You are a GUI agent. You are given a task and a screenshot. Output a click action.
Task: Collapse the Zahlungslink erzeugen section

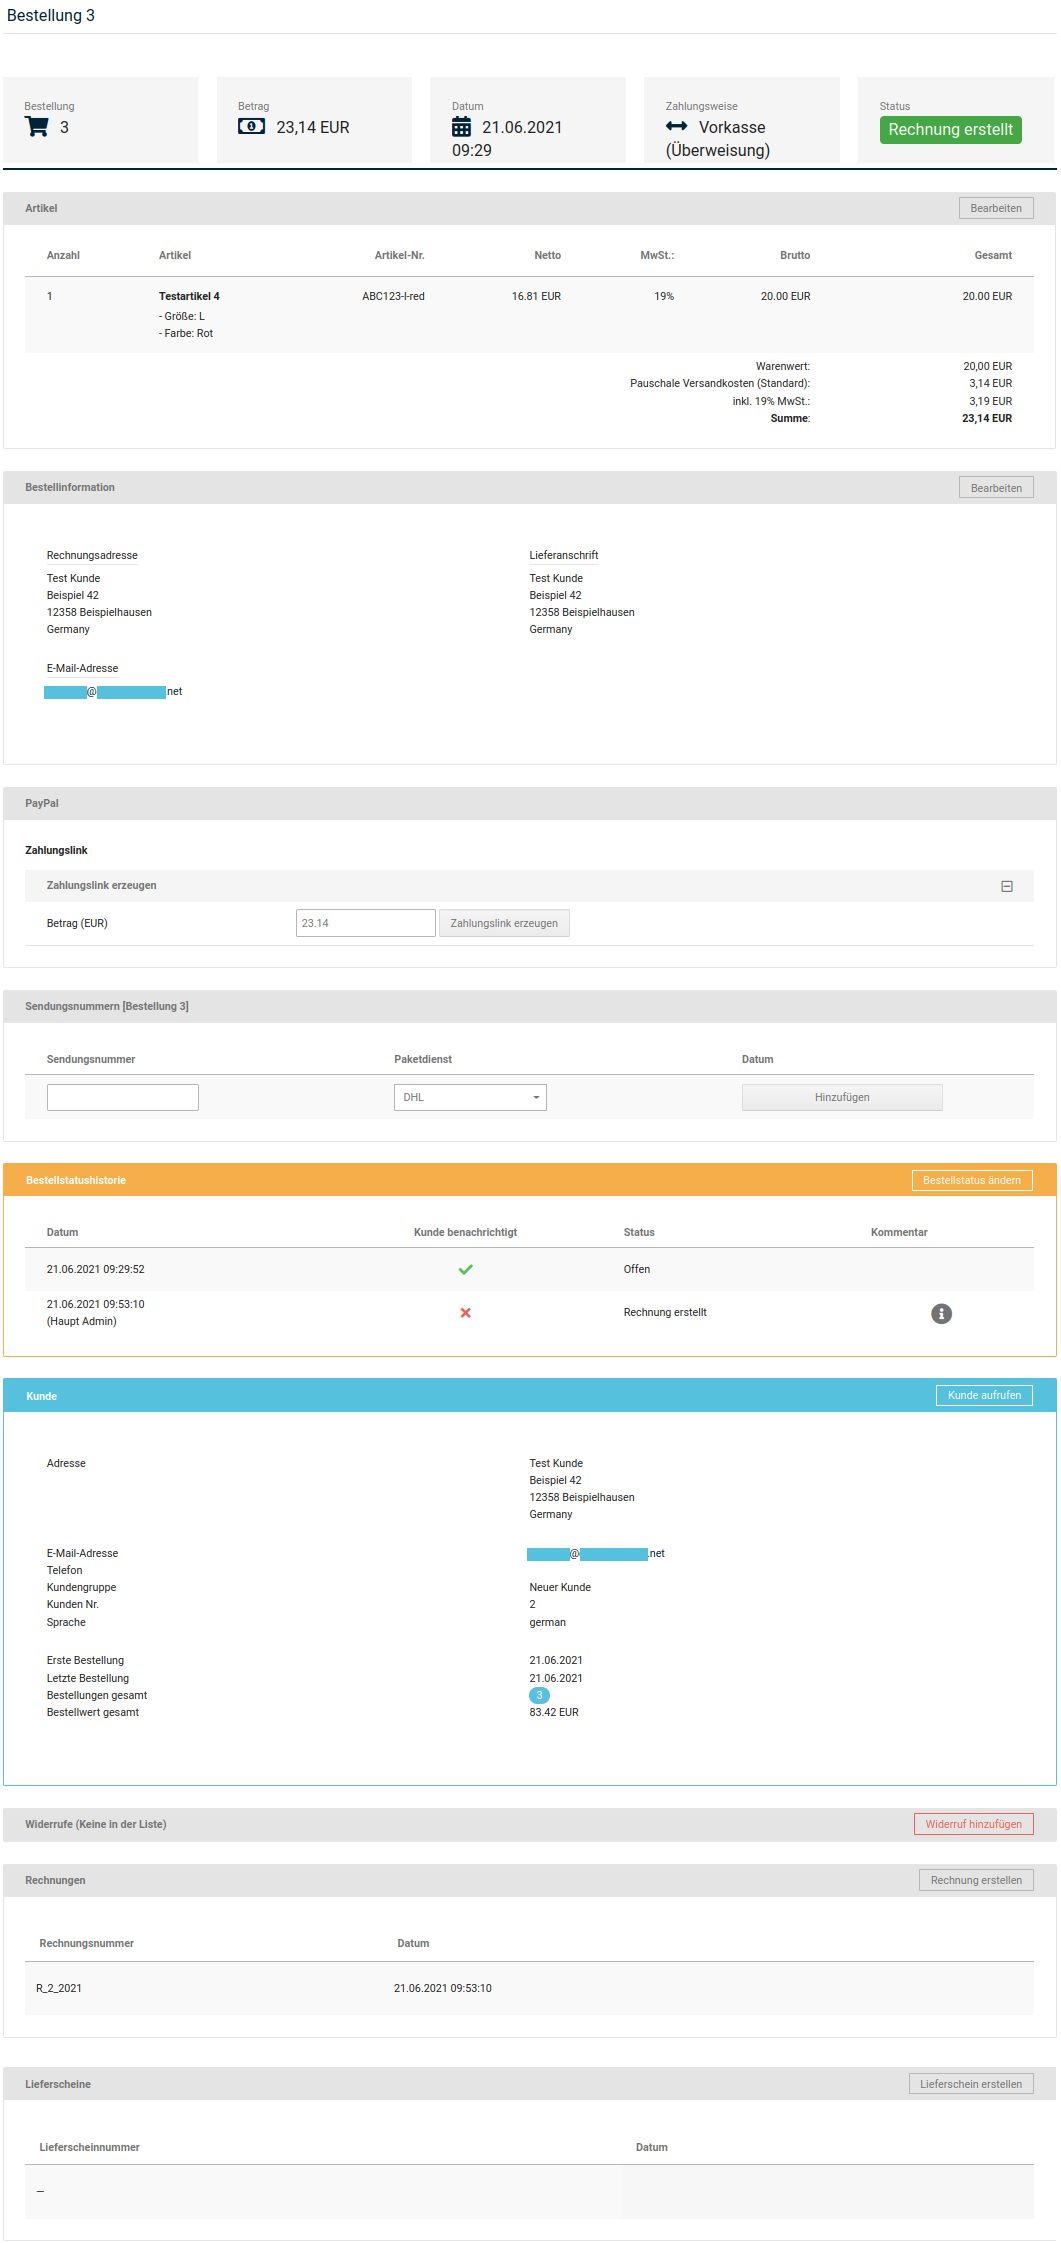[1007, 886]
